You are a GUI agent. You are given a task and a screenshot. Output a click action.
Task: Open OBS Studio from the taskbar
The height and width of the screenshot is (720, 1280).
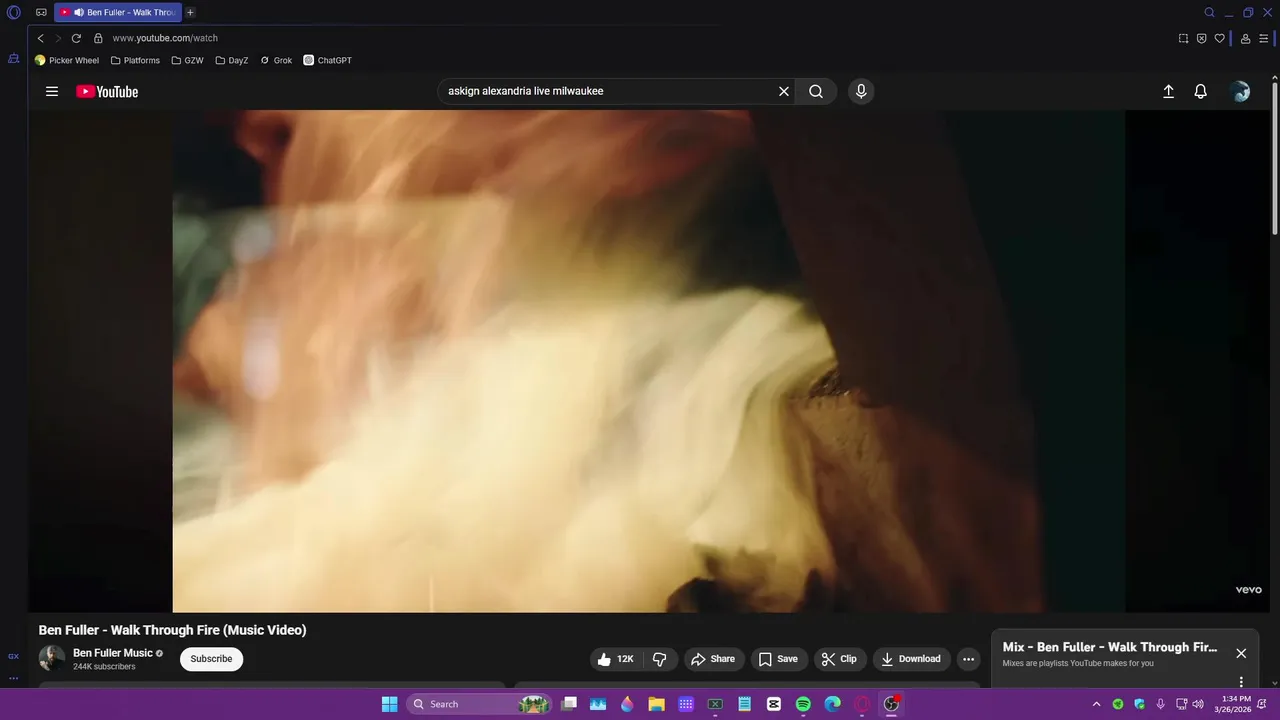click(891, 704)
